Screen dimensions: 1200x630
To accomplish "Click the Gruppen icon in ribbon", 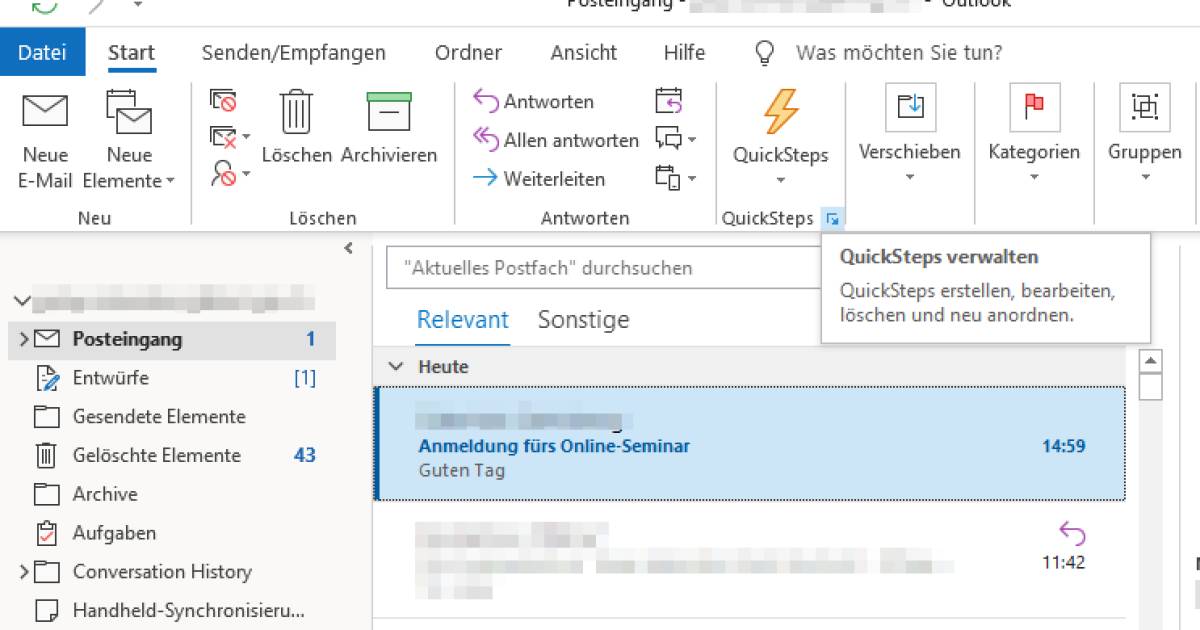I will [x=1144, y=107].
